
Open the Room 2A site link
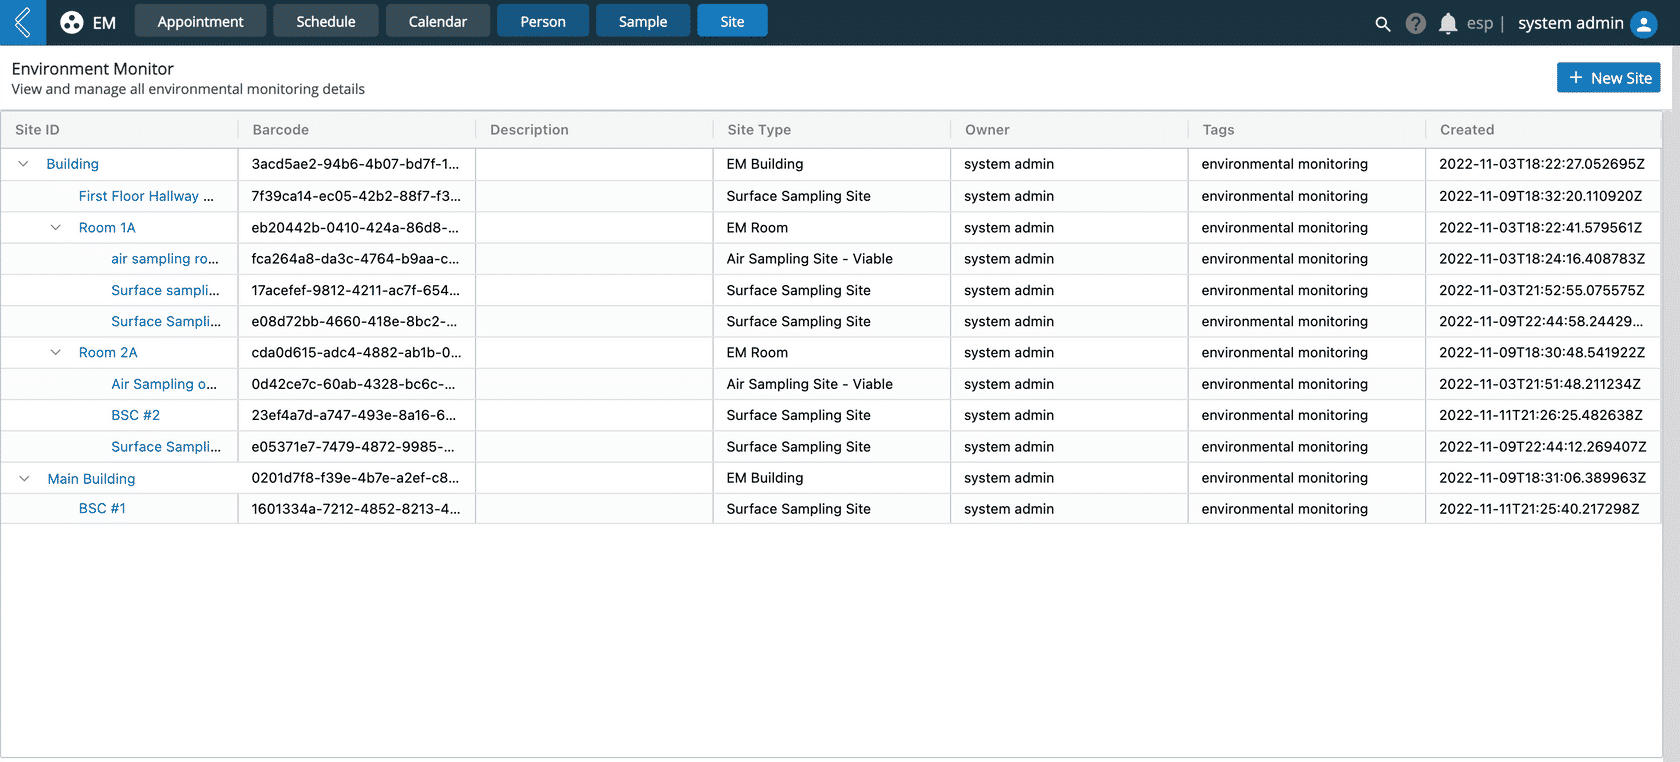point(108,353)
